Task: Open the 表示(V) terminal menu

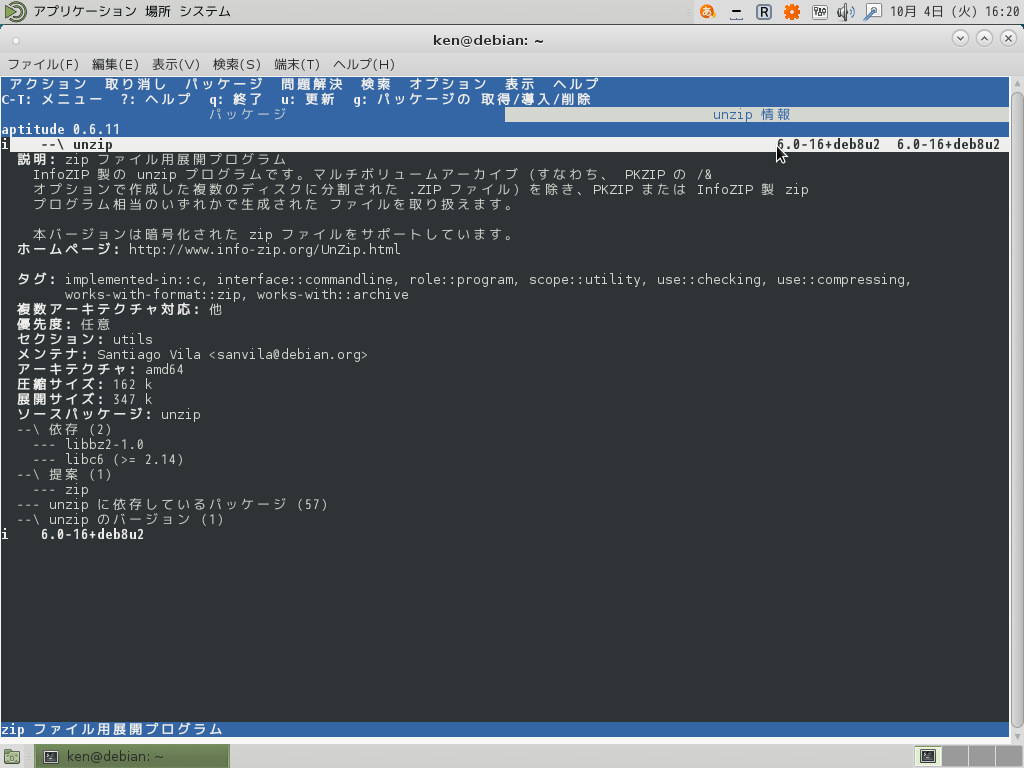Action: 176,64
